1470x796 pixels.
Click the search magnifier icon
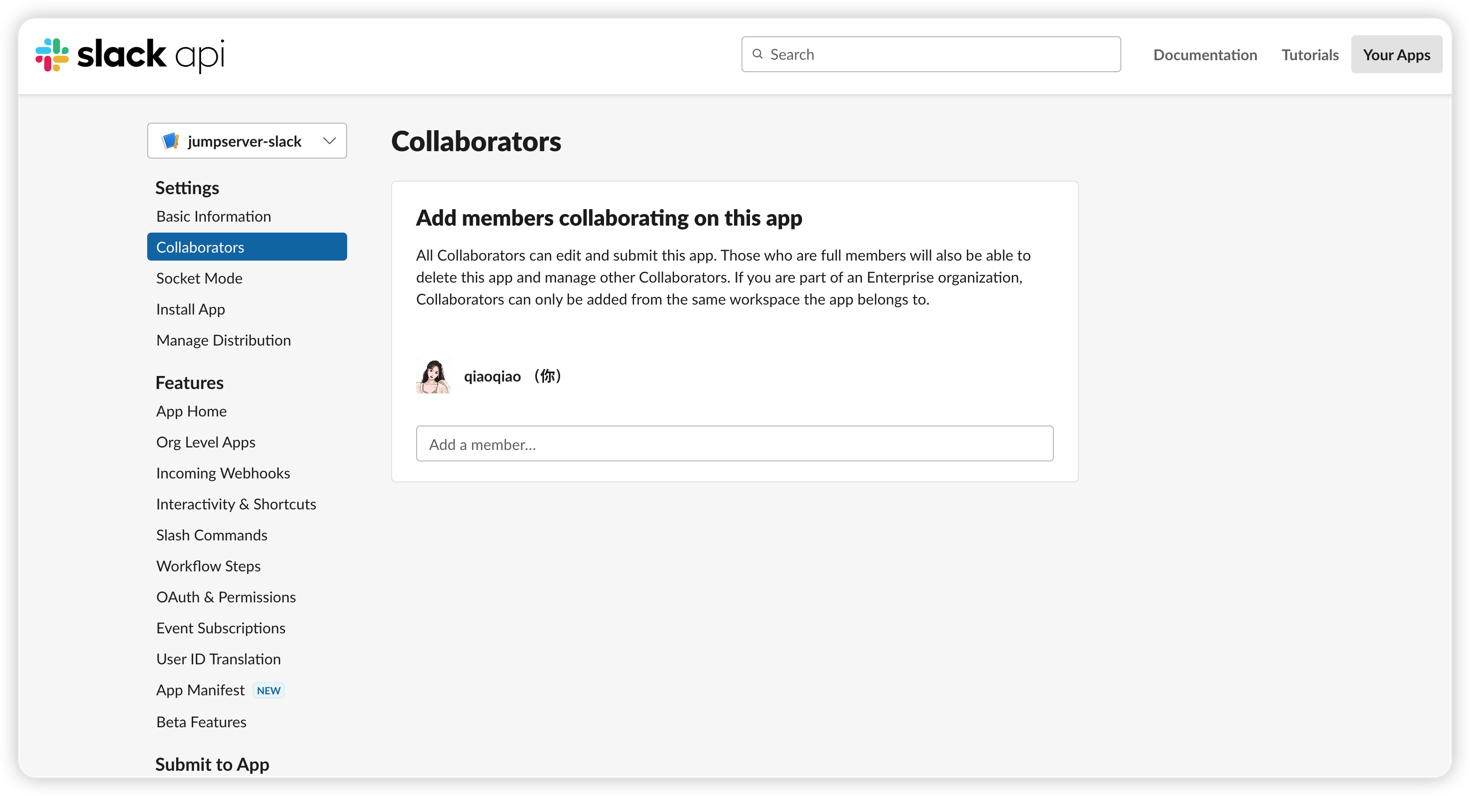click(758, 54)
